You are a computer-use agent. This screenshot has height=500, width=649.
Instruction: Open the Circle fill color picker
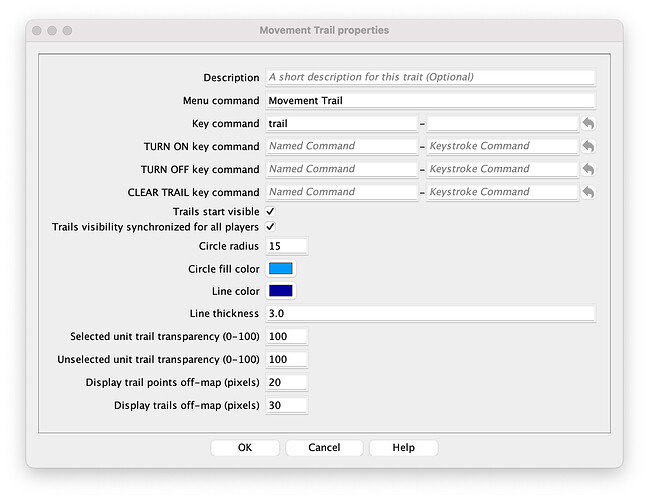pyautogui.click(x=281, y=269)
